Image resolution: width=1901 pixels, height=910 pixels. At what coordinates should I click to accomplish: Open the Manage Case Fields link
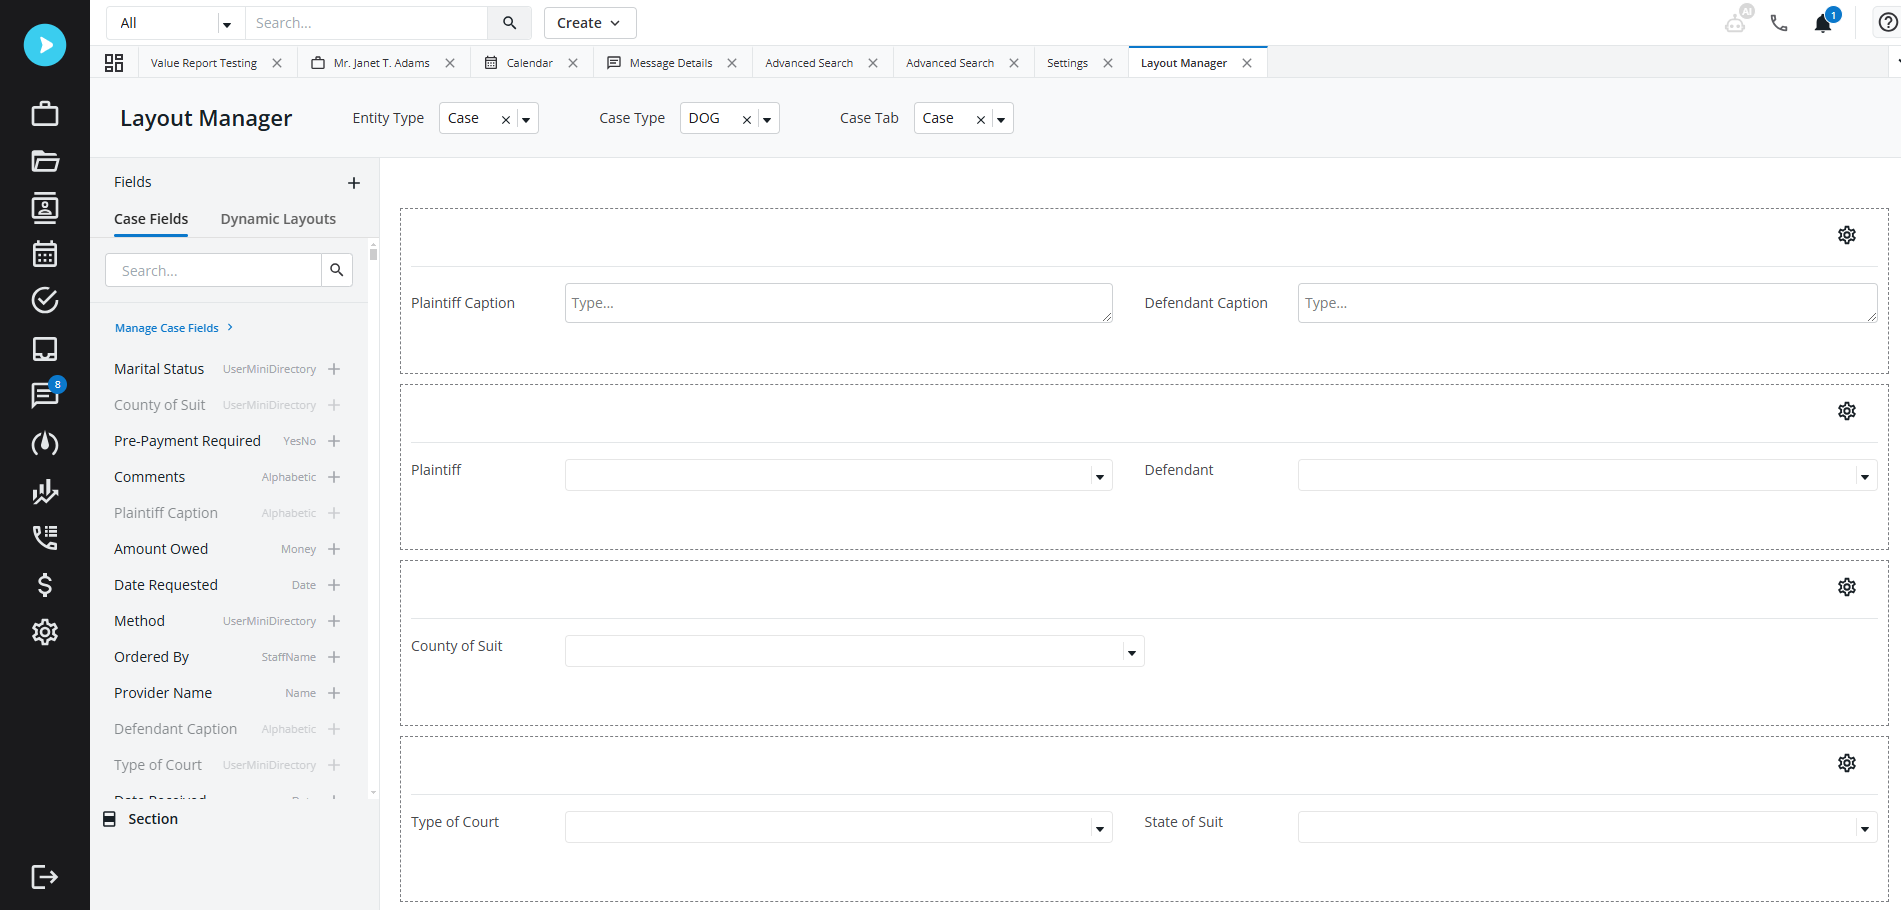tap(174, 328)
